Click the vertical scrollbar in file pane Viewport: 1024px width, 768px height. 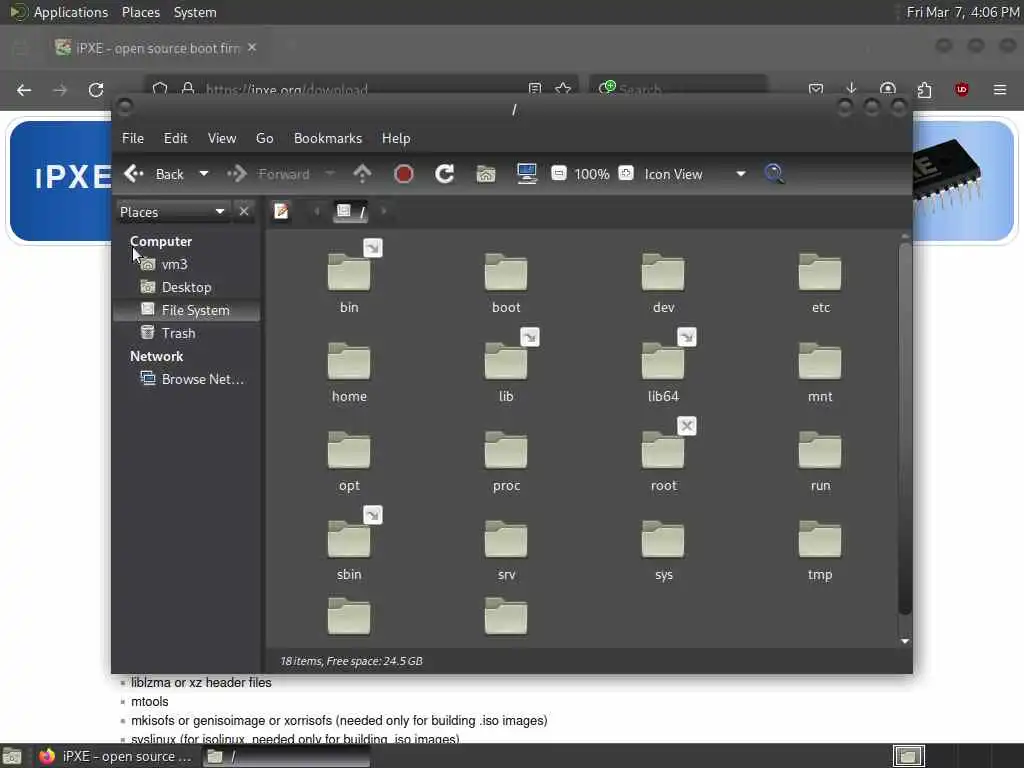tap(904, 428)
